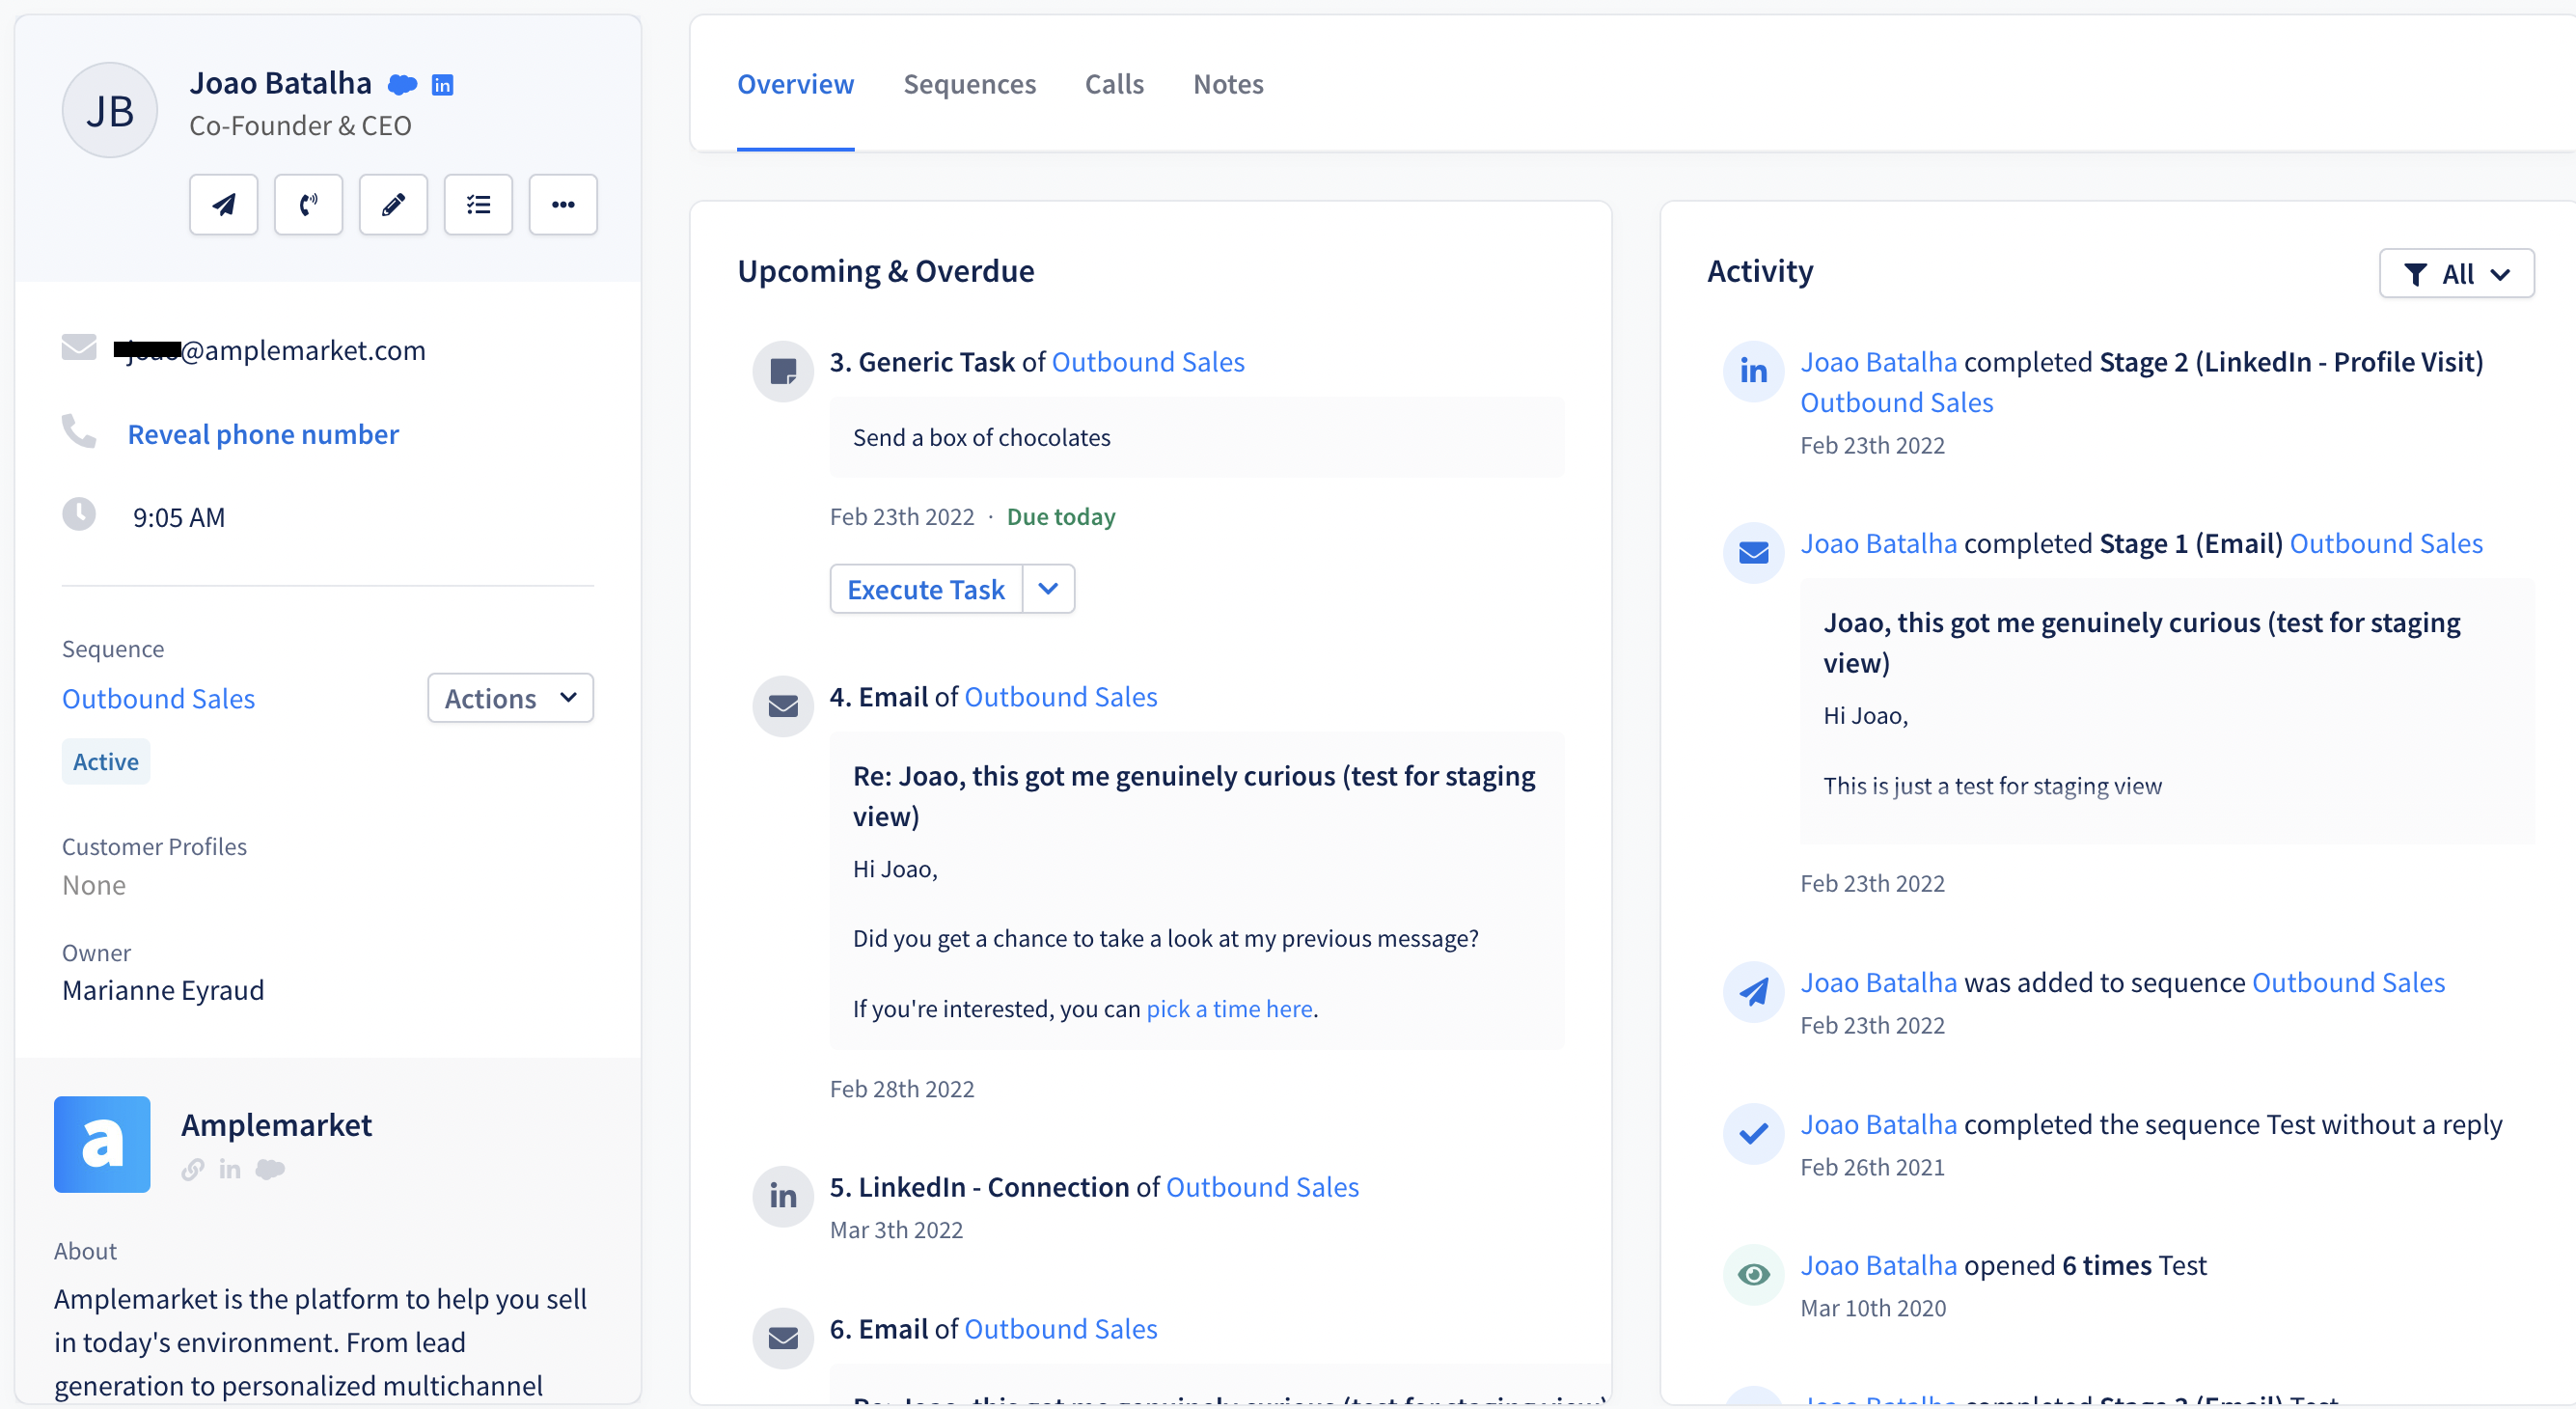Viewport: 2576px width, 1409px height.
Task: Click the Mar 3th 2022 date
Action: tap(896, 1230)
